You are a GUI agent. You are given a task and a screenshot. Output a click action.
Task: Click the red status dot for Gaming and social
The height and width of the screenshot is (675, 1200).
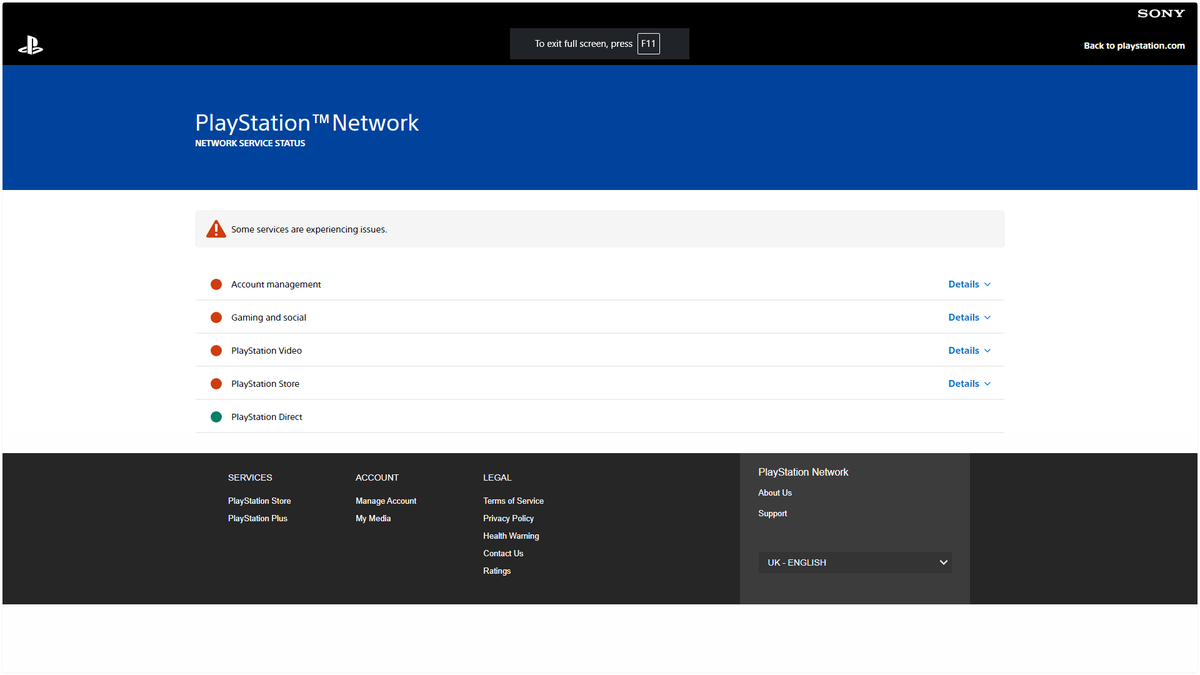[x=216, y=317]
